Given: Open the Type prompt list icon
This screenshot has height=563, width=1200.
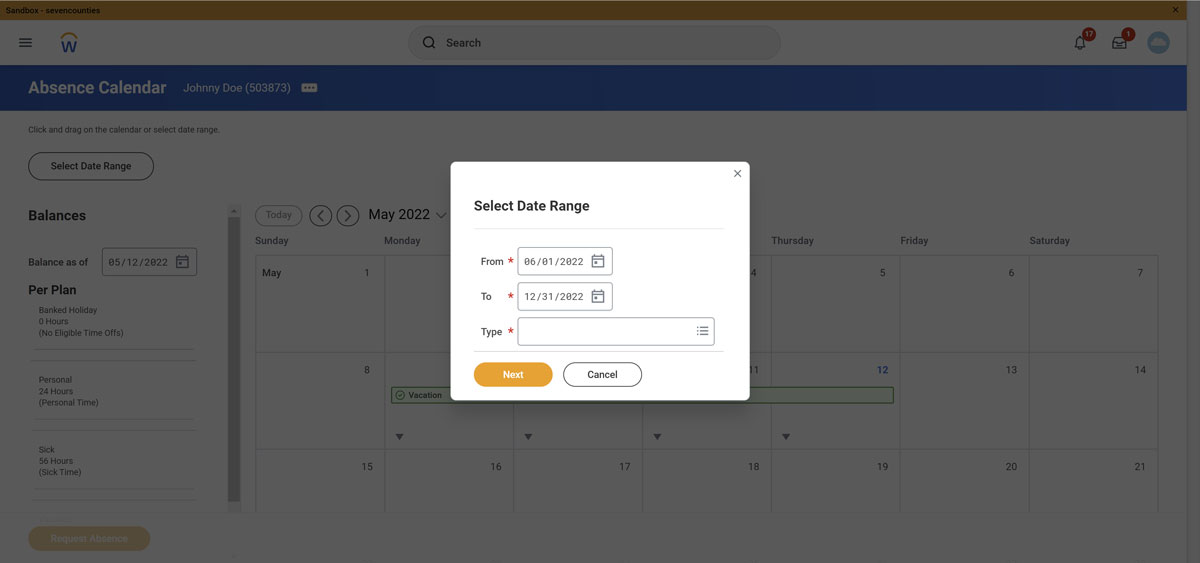Looking at the screenshot, I should [x=702, y=331].
